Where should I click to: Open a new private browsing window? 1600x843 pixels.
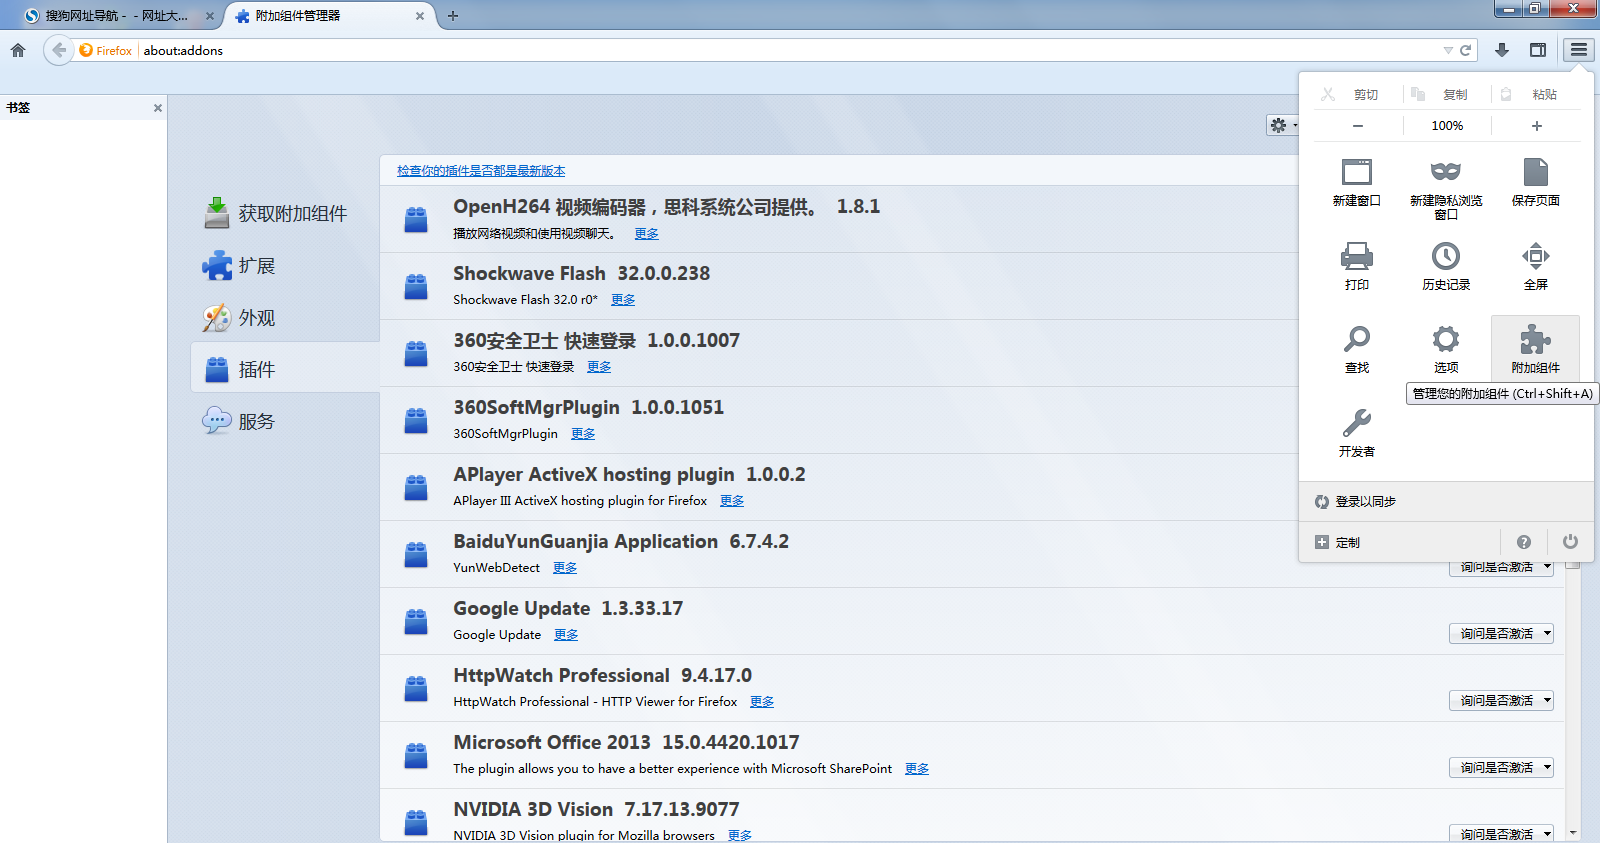coord(1446,189)
